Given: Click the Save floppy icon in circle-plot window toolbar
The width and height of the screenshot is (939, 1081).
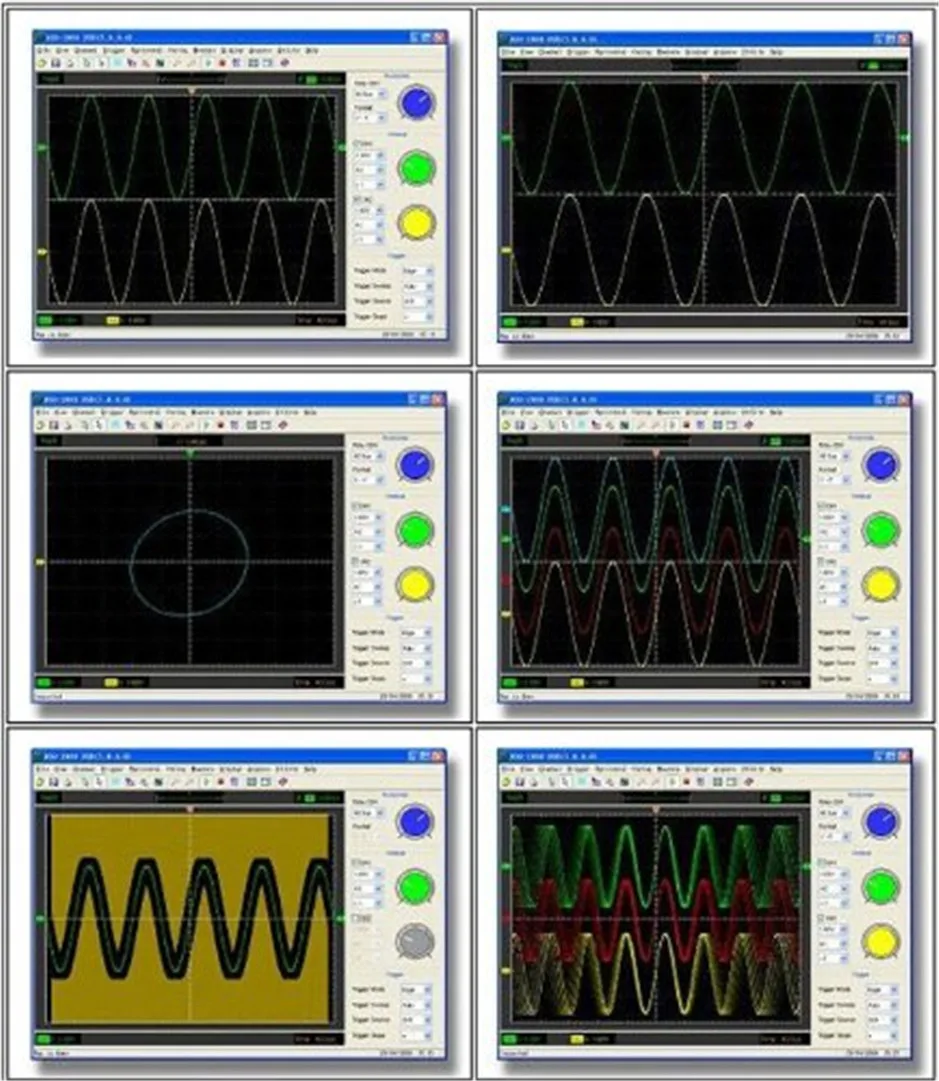Looking at the screenshot, I should (x=53, y=425).
